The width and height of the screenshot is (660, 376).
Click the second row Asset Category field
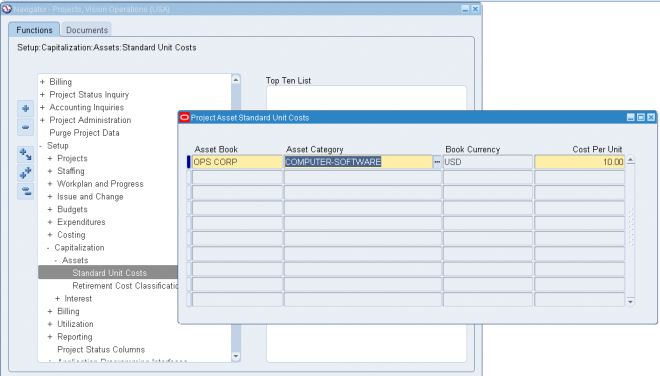[x=363, y=177]
